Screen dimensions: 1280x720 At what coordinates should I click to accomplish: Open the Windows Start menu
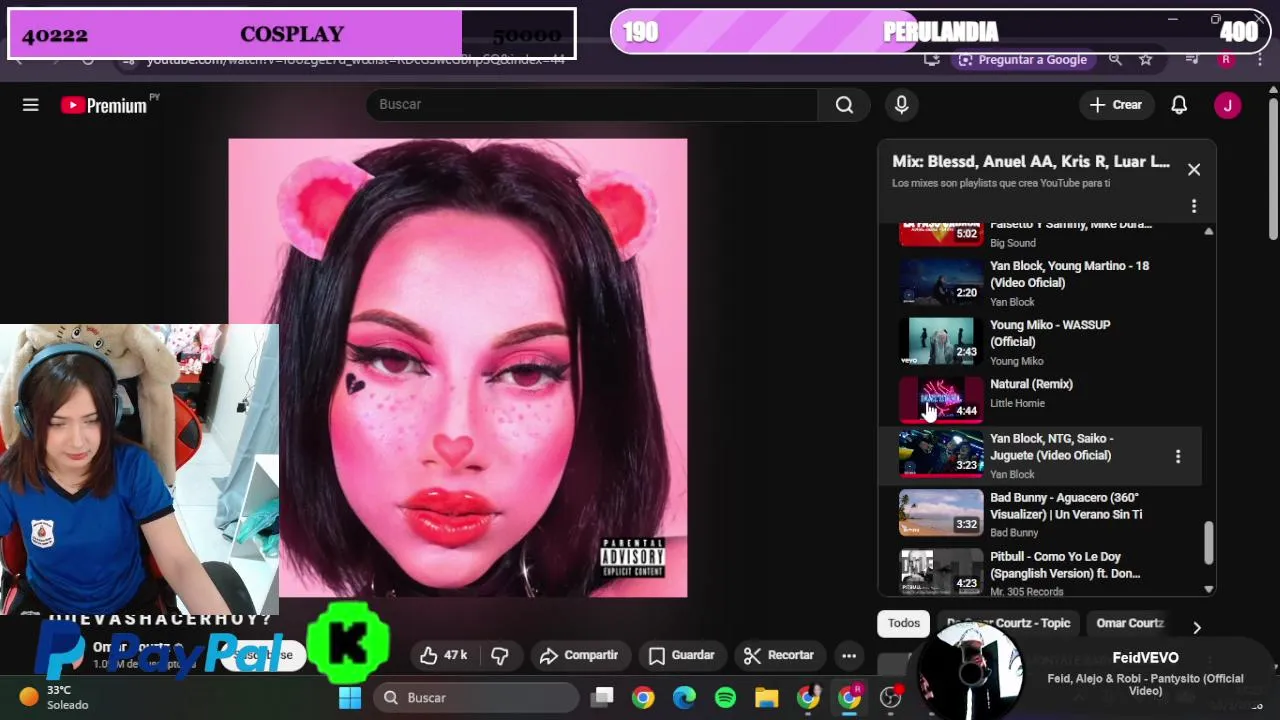click(350, 697)
